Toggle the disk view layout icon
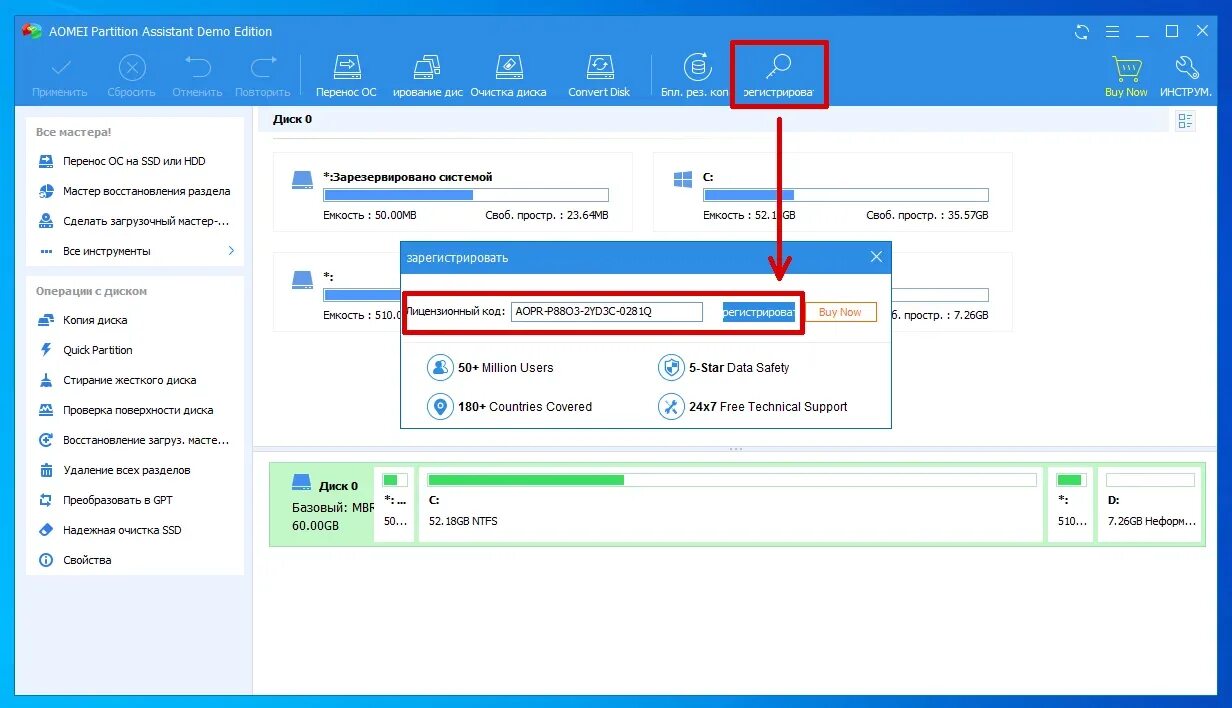 tap(1186, 121)
